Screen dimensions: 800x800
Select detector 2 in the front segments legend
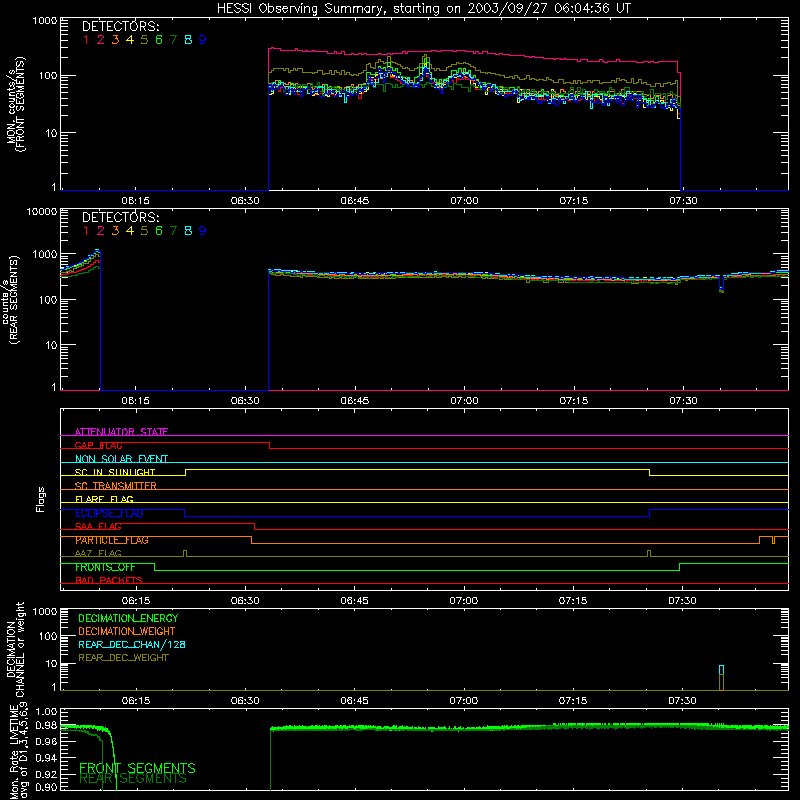coord(101,40)
